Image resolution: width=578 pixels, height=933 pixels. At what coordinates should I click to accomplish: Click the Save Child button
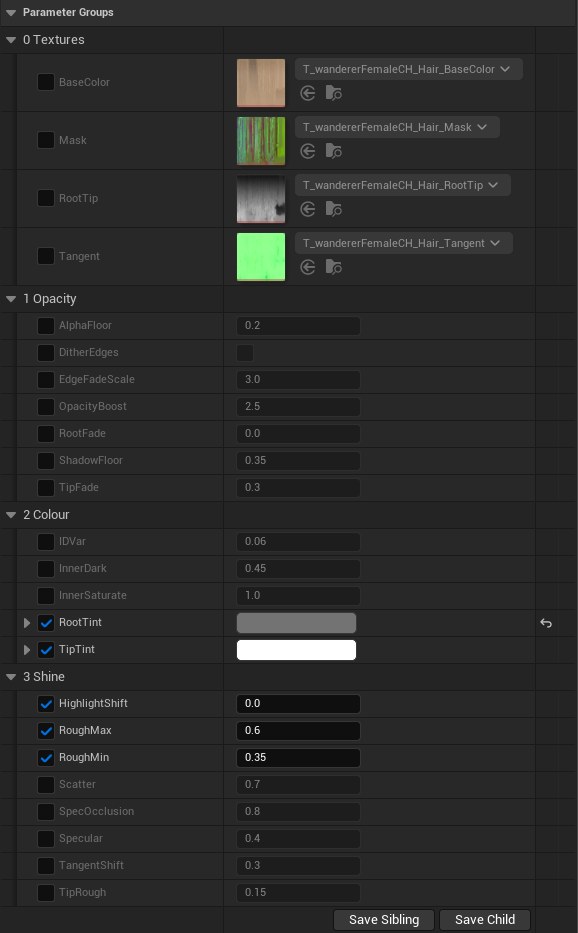pos(485,919)
